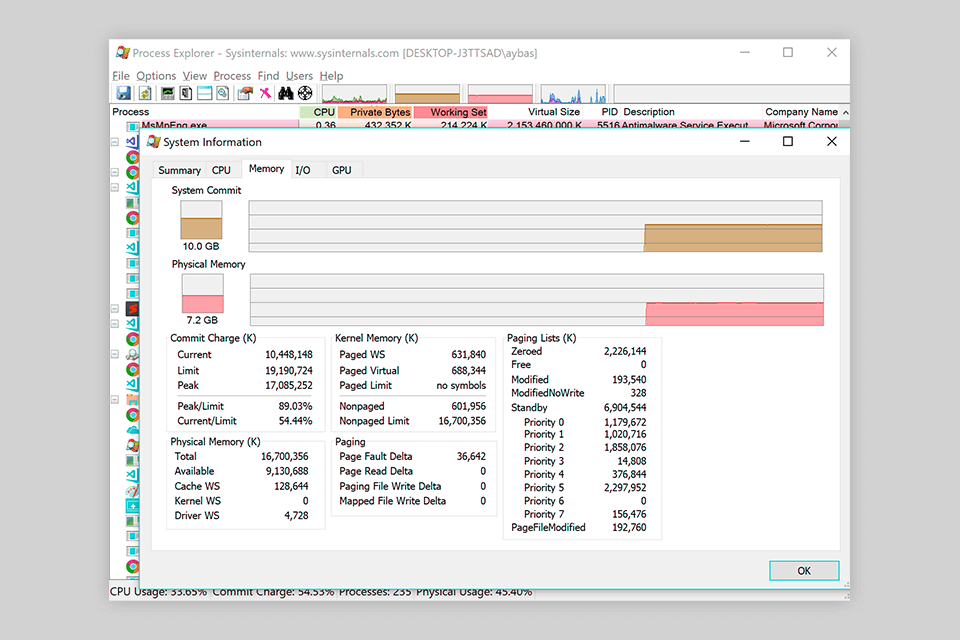Open System Information from the toolbar icon
The height and width of the screenshot is (640, 960).
[x=166, y=92]
